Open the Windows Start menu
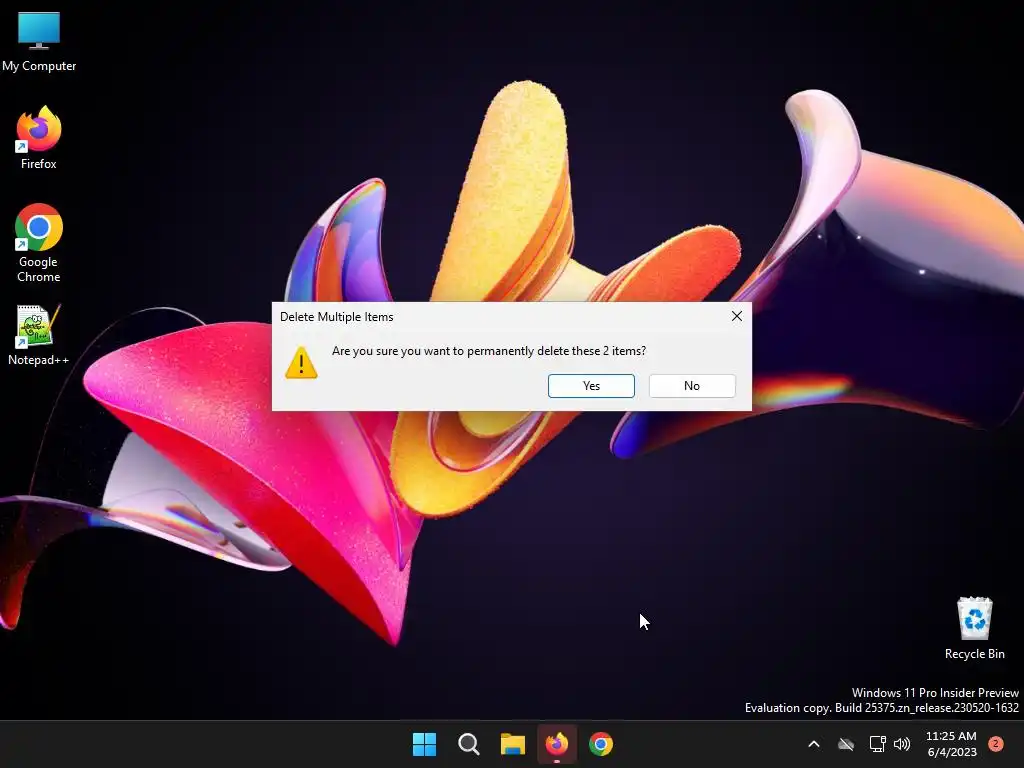The height and width of the screenshot is (768, 1024). point(424,744)
